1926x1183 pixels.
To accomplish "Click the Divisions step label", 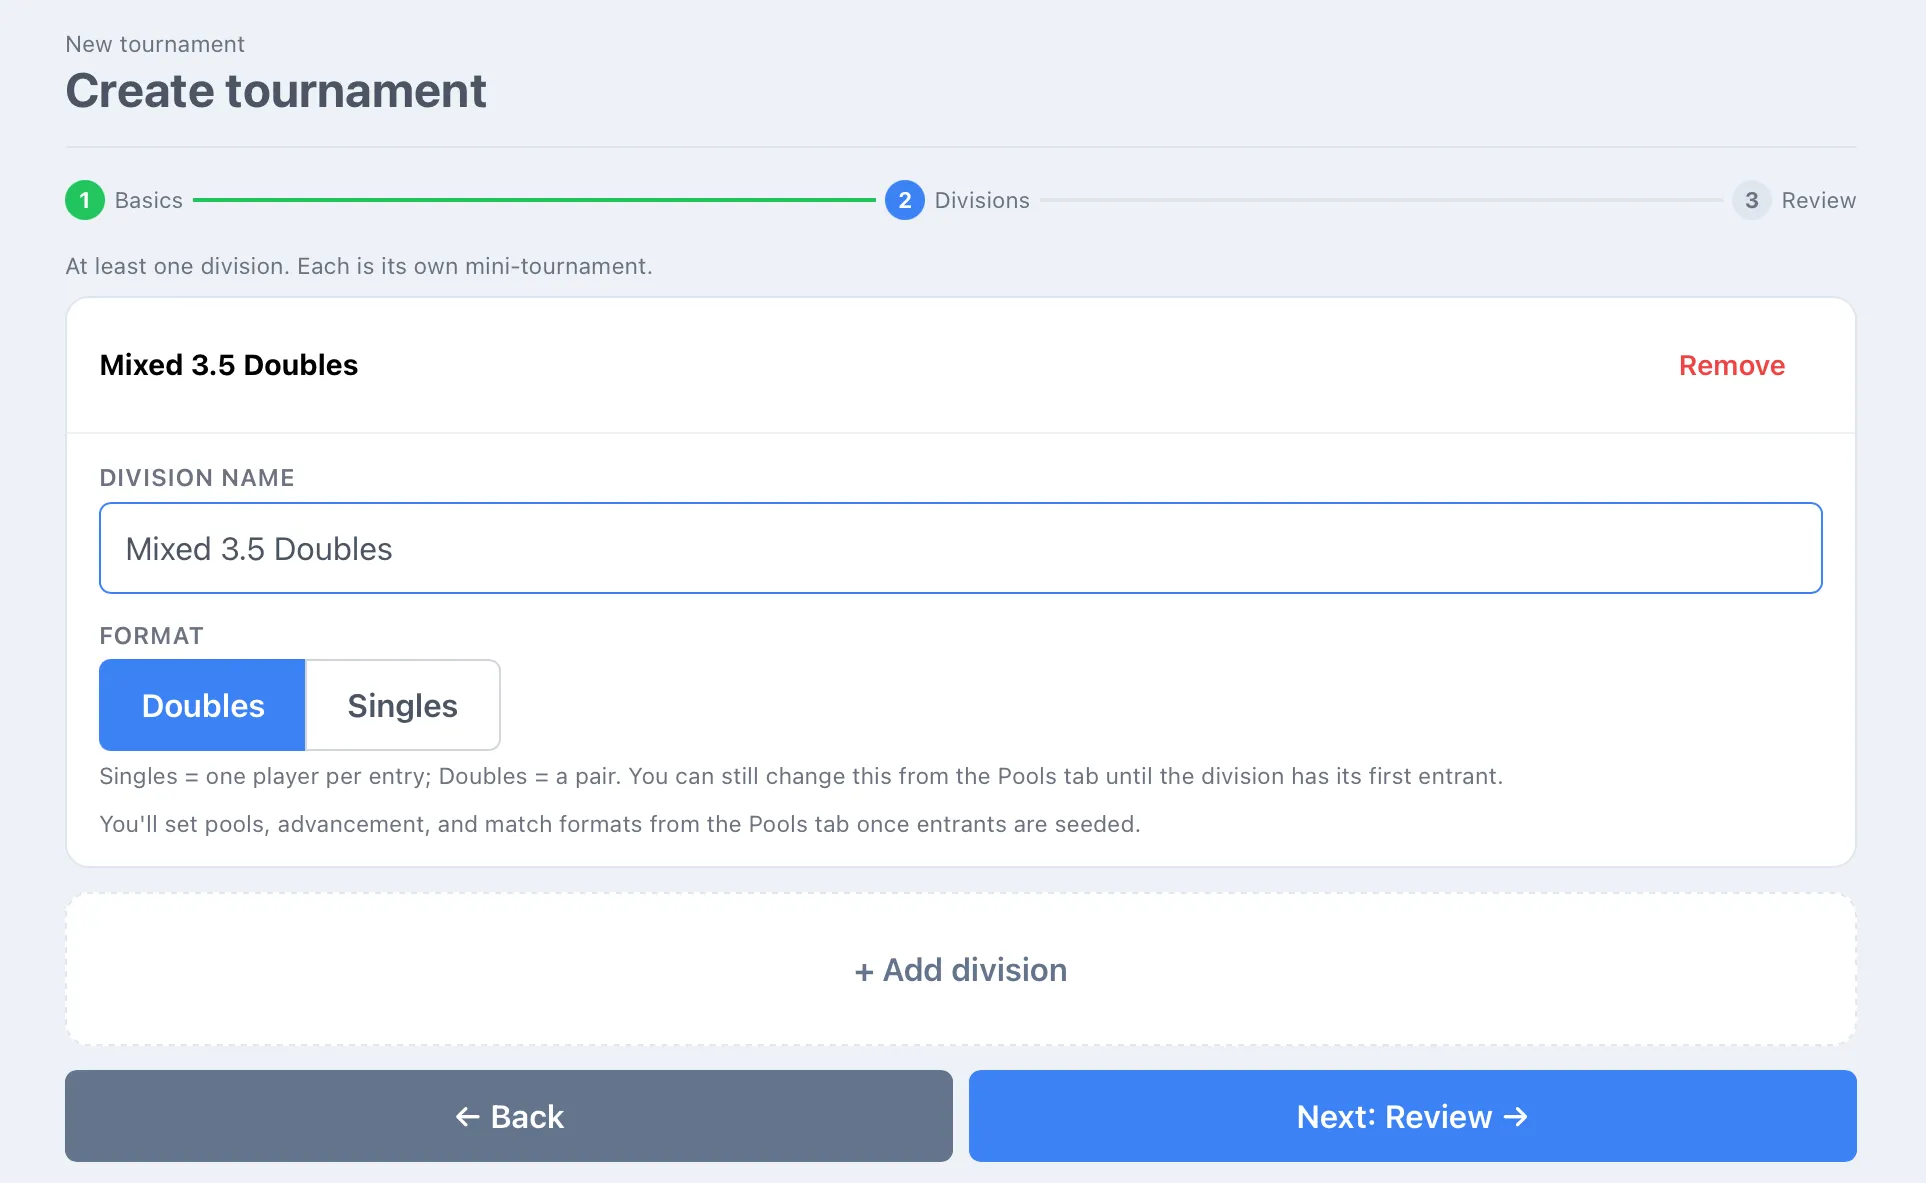I will (x=982, y=200).
